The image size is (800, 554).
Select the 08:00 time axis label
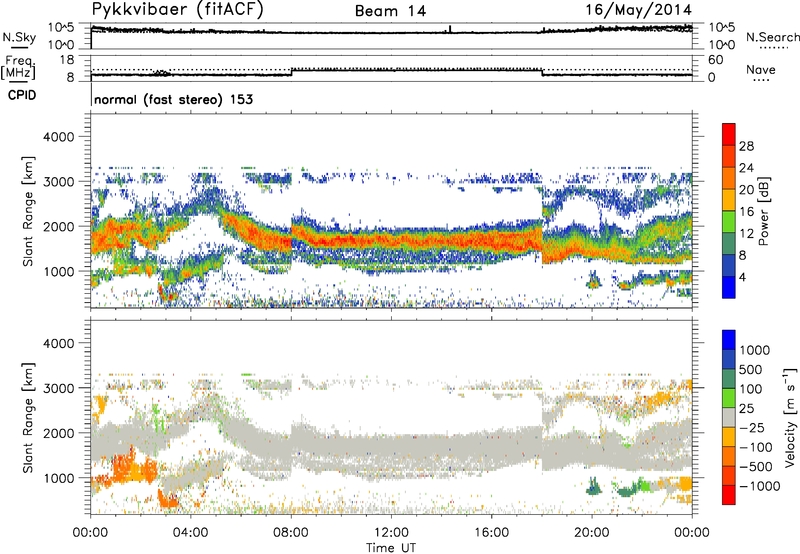tap(291, 533)
